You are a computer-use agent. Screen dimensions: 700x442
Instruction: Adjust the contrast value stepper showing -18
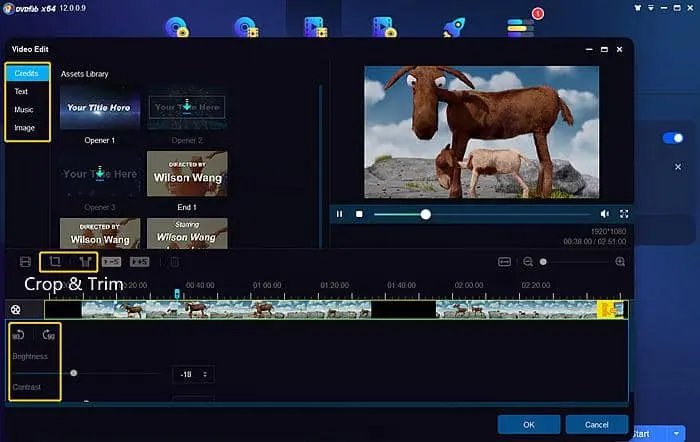pyautogui.click(x=206, y=374)
